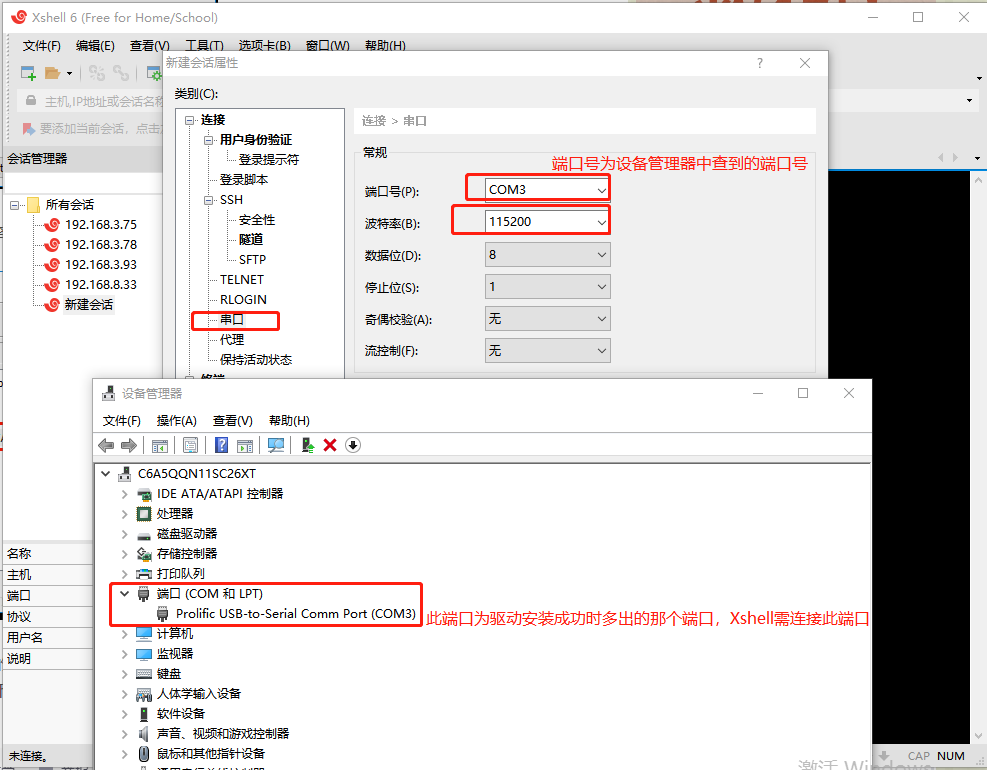Click the Prolific USB-to-Serial port device icon
987x770 pixels.
tap(163, 613)
